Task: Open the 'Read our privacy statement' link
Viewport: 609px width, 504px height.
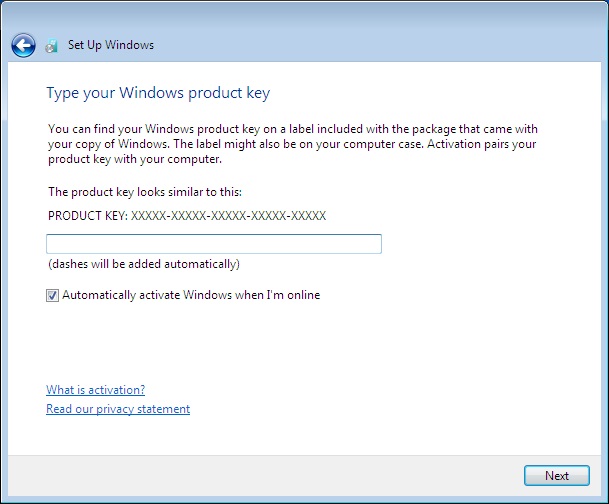Action: coord(118,409)
